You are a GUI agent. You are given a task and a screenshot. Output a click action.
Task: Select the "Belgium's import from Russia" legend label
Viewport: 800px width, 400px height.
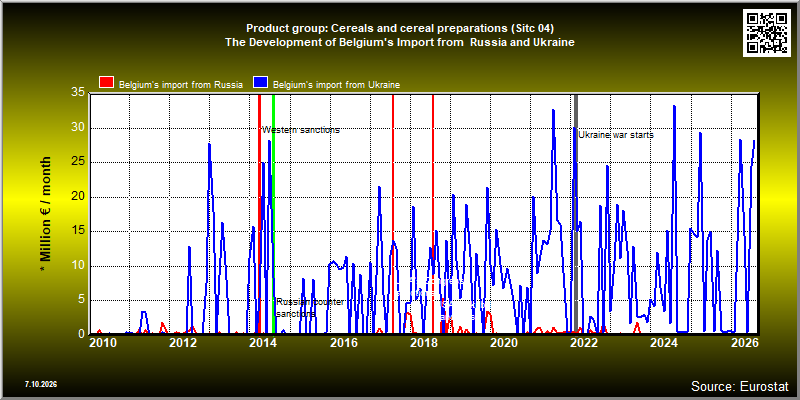coord(181,85)
